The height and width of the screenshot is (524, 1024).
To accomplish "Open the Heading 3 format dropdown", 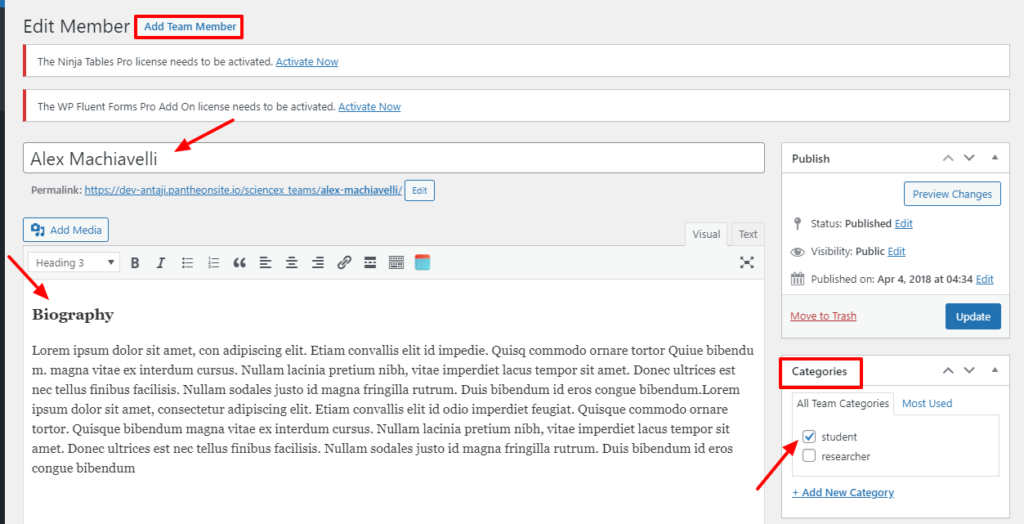I will [76, 263].
